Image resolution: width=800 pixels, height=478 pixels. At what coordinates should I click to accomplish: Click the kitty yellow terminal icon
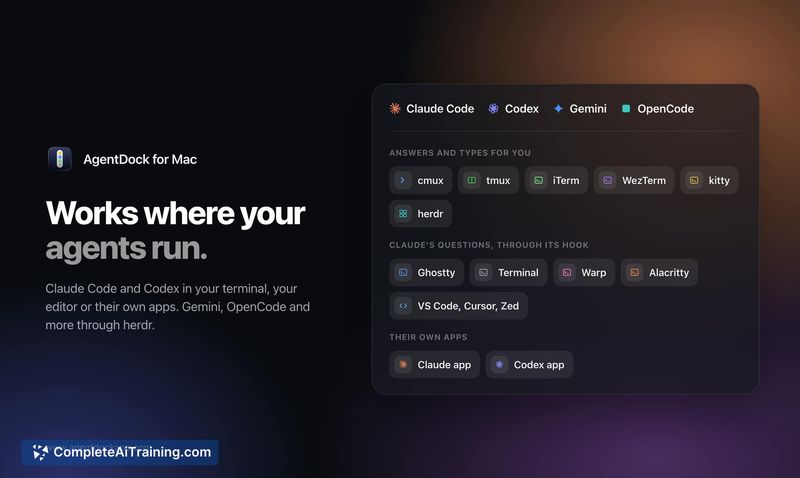[694, 180]
